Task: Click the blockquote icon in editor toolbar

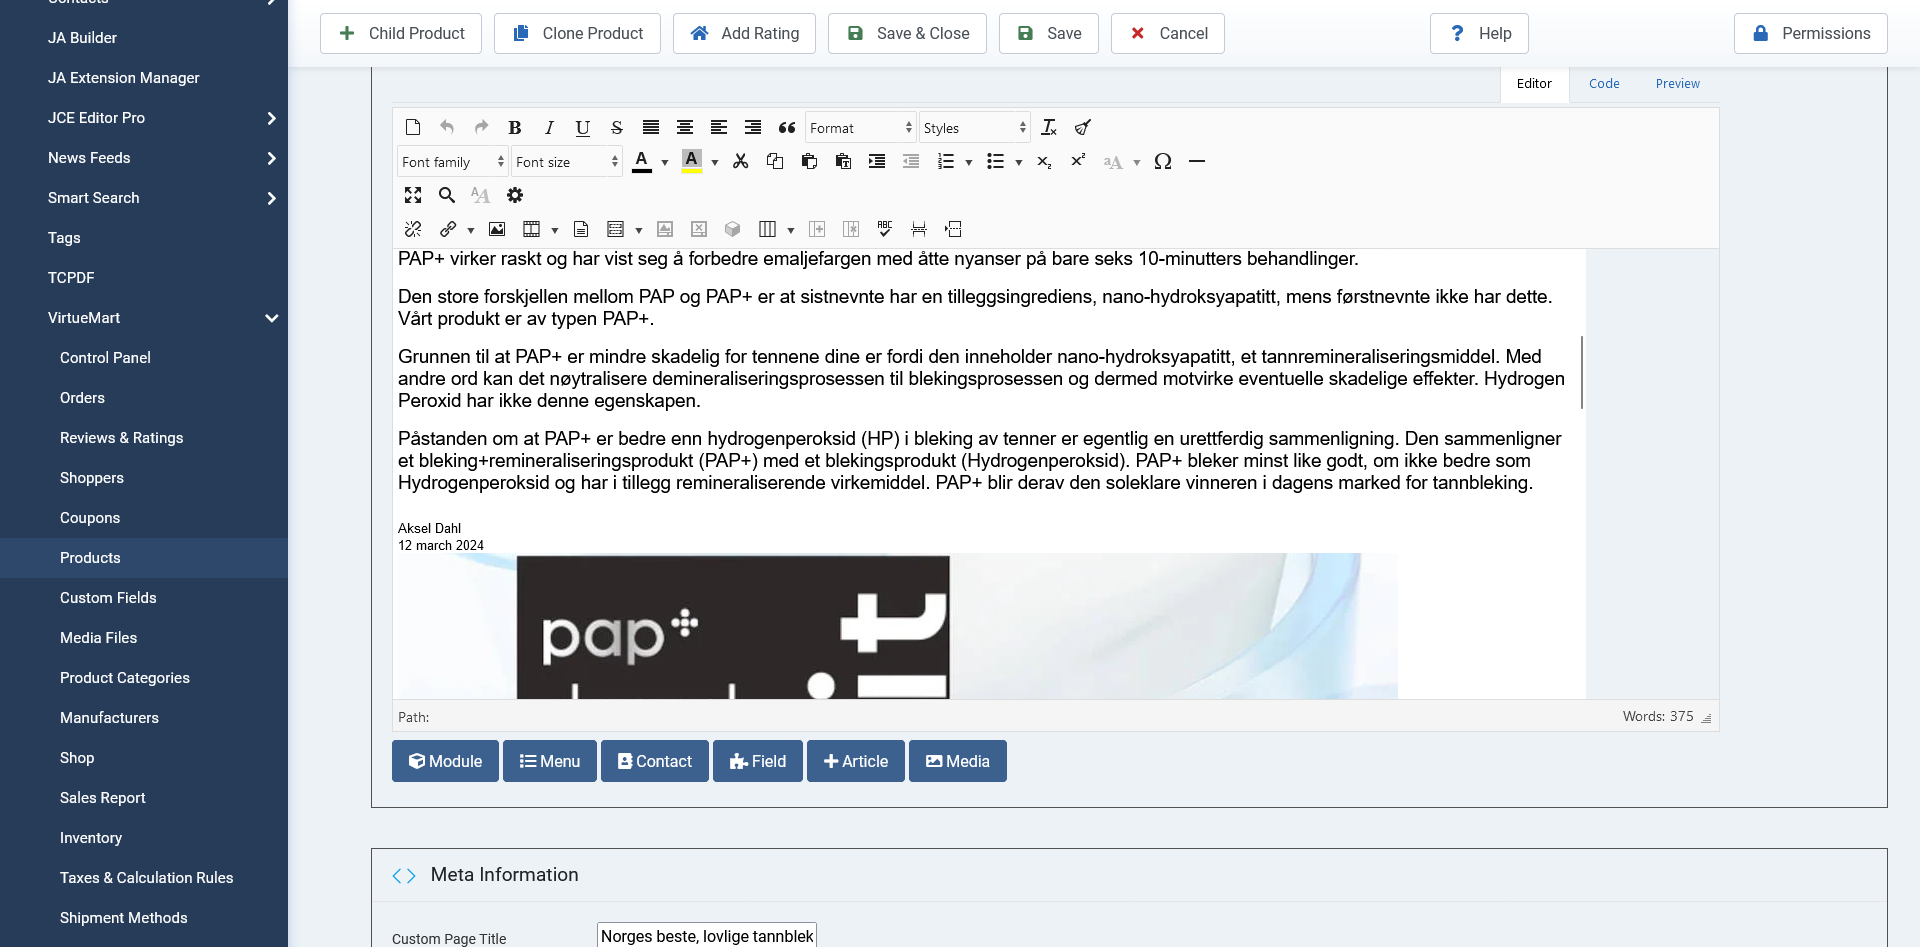Action: (787, 128)
